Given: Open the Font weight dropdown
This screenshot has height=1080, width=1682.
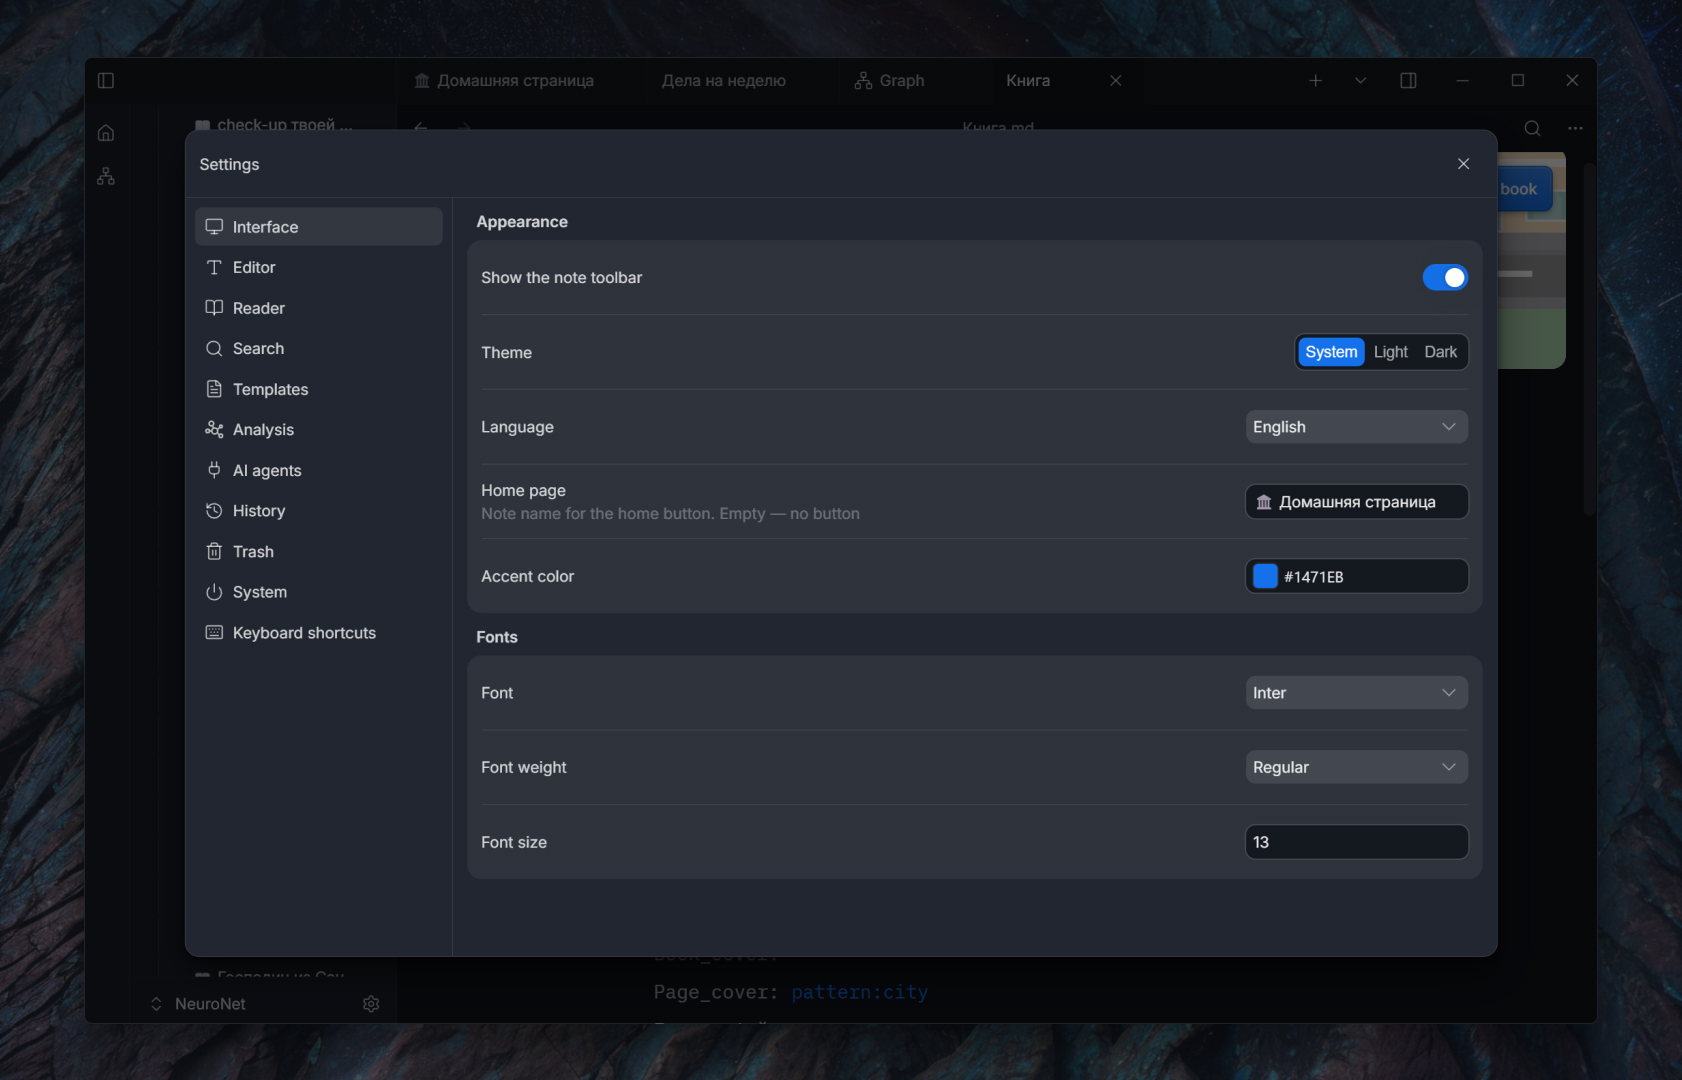Looking at the screenshot, I should click(1356, 767).
